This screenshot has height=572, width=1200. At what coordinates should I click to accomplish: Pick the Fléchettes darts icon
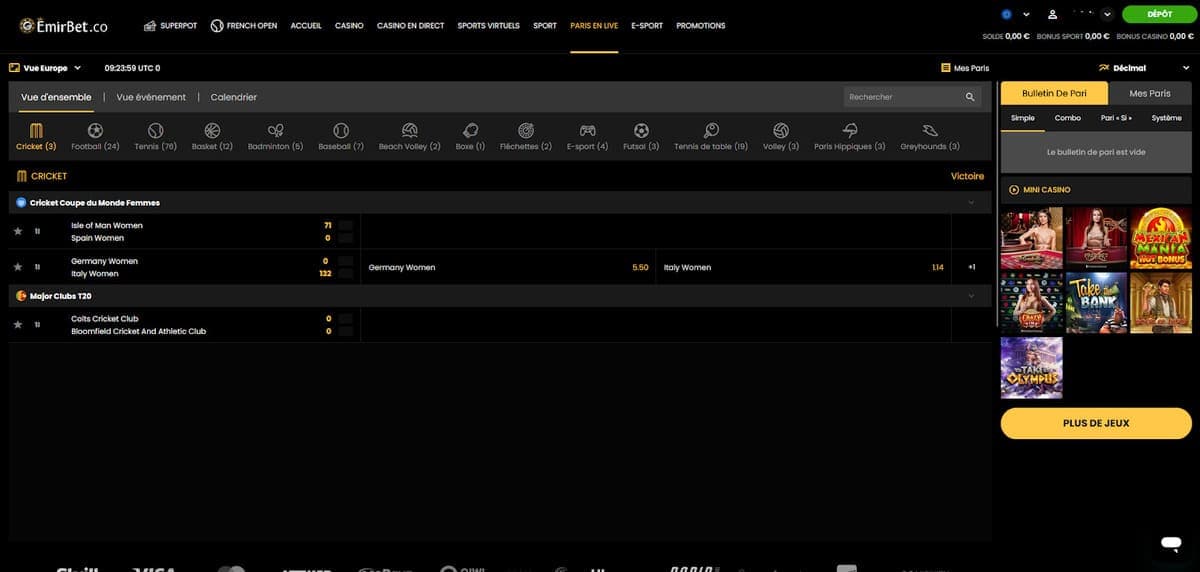[x=526, y=131]
